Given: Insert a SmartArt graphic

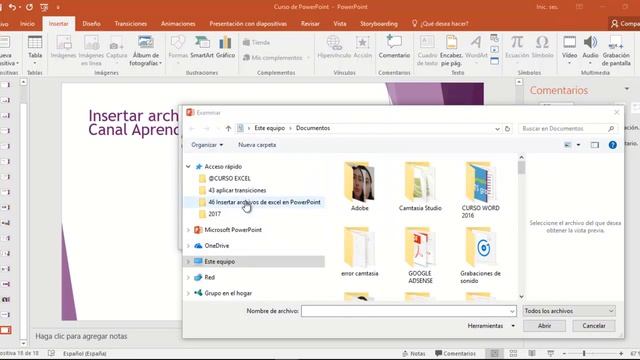Looking at the screenshot, I should pos(202,47).
